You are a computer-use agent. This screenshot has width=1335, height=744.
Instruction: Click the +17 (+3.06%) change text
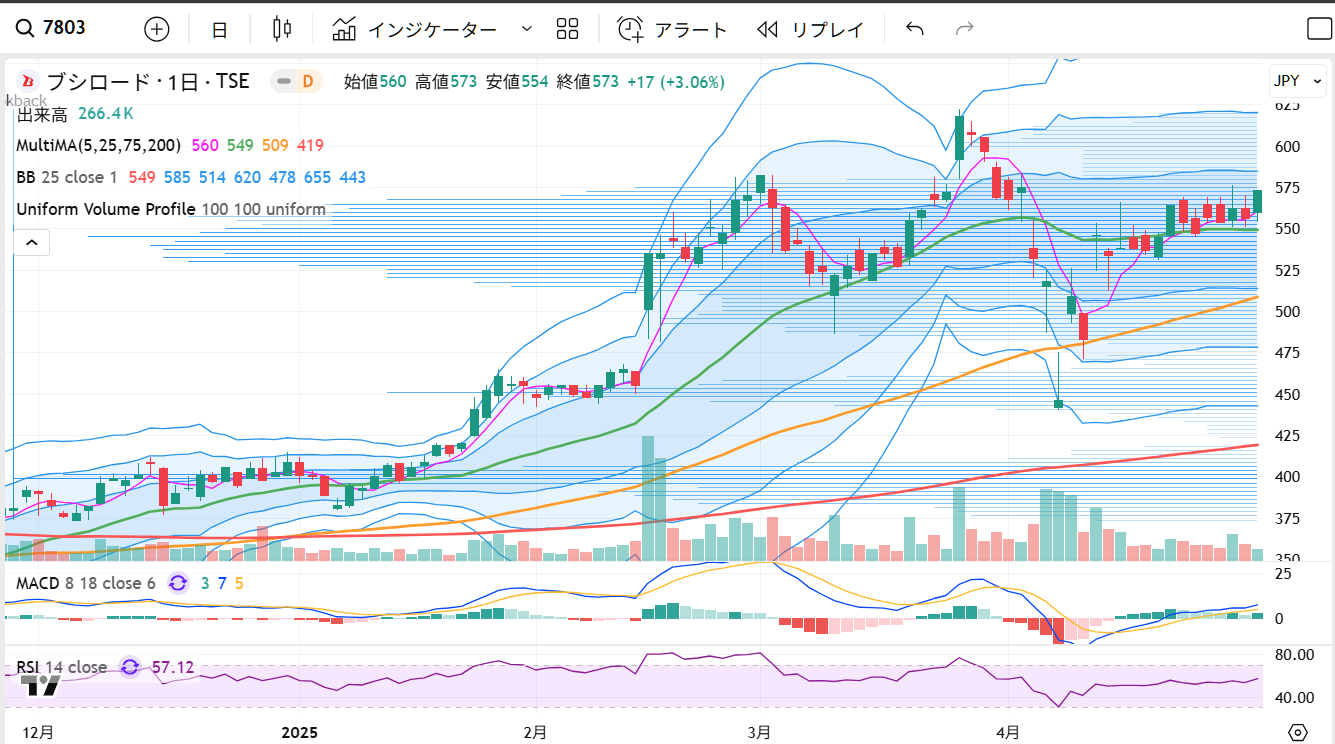(676, 82)
